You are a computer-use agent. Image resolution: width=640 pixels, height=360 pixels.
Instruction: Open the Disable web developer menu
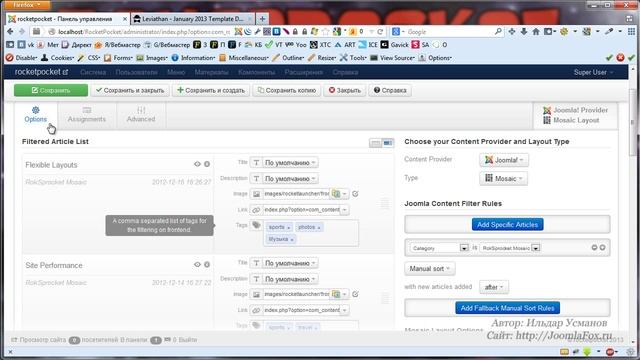[22, 58]
